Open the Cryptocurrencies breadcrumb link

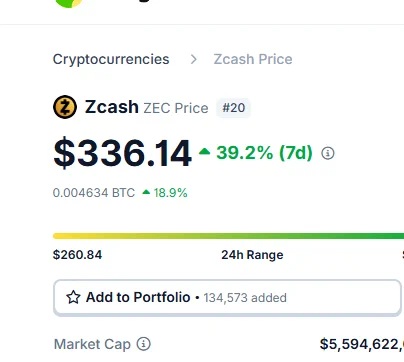tap(111, 59)
